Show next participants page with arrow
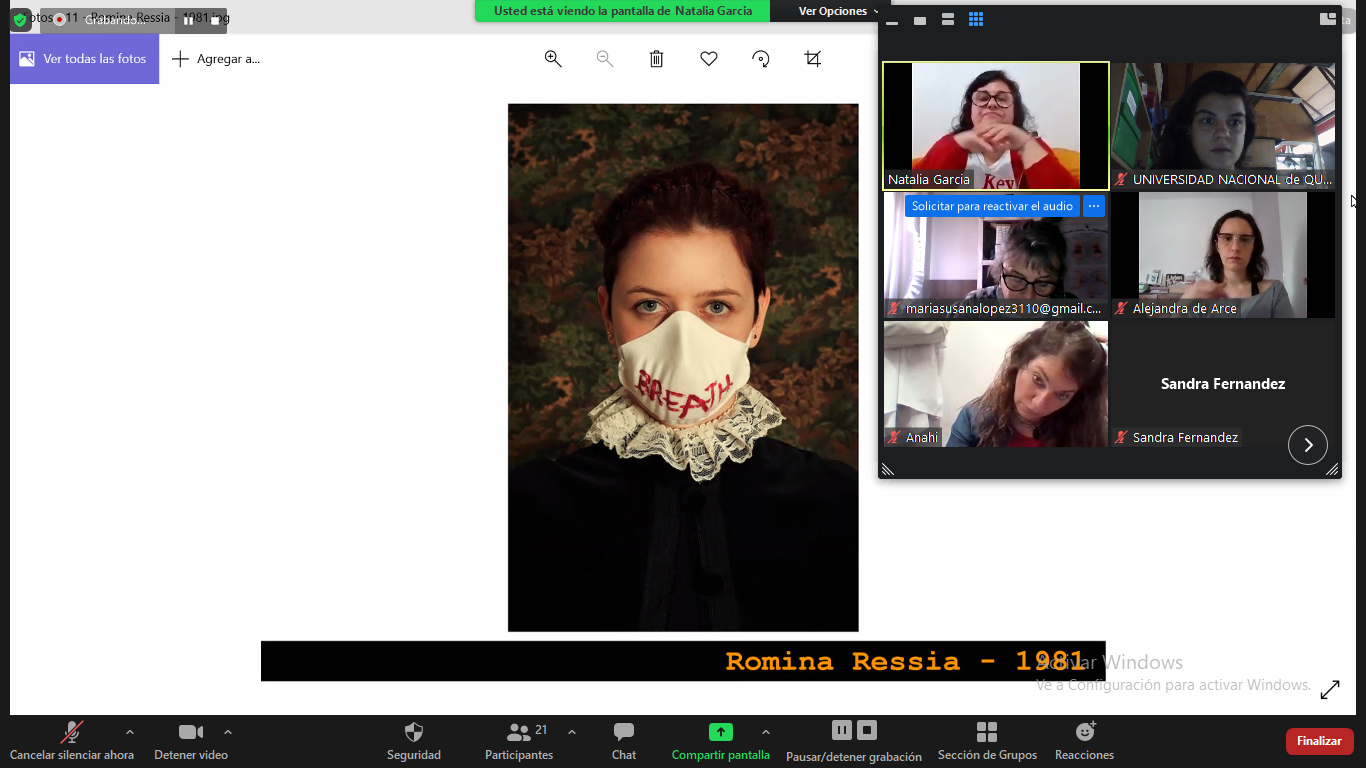The width and height of the screenshot is (1366, 768). point(1307,445)
